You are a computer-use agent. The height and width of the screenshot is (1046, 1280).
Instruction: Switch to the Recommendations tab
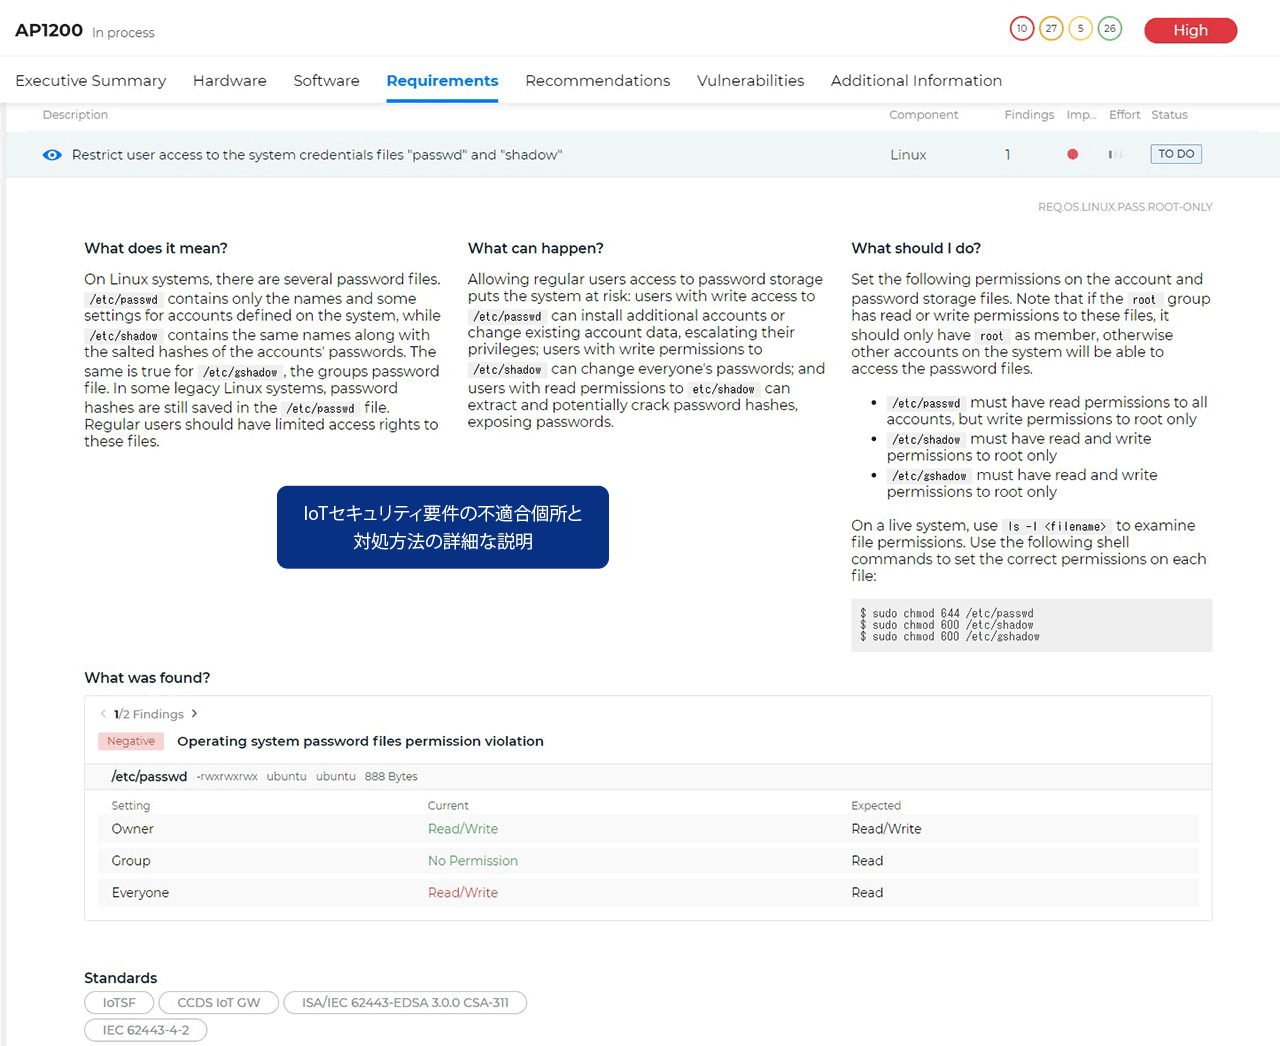pos(597,81)
